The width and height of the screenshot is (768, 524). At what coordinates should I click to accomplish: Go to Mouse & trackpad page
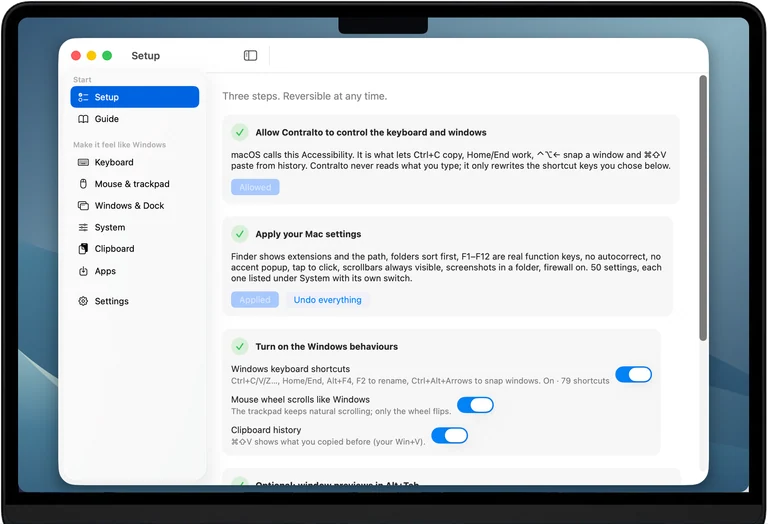(135, 184)
